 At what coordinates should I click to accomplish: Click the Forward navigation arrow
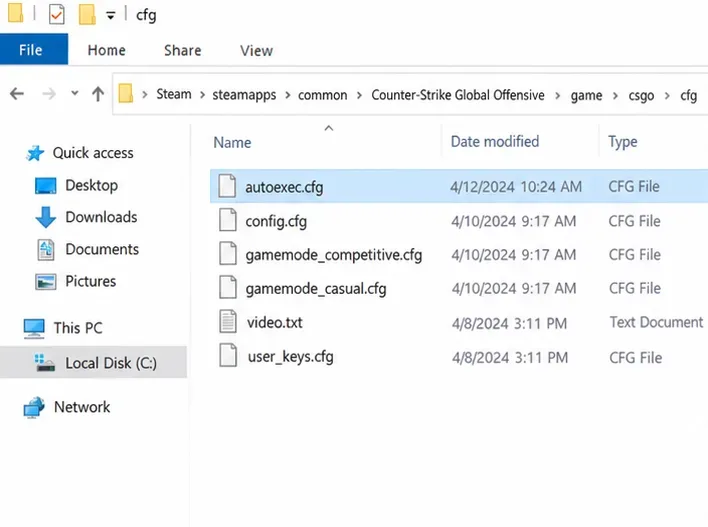(49, 94)
